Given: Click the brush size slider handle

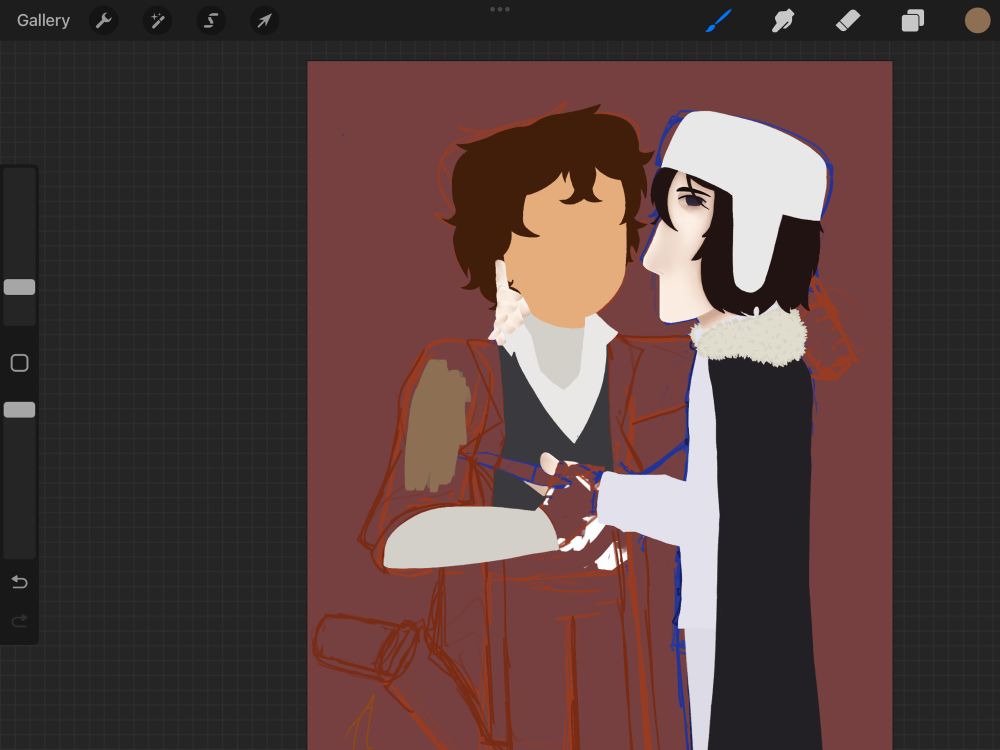Looking at the screenshot, I should coord(19,287).
